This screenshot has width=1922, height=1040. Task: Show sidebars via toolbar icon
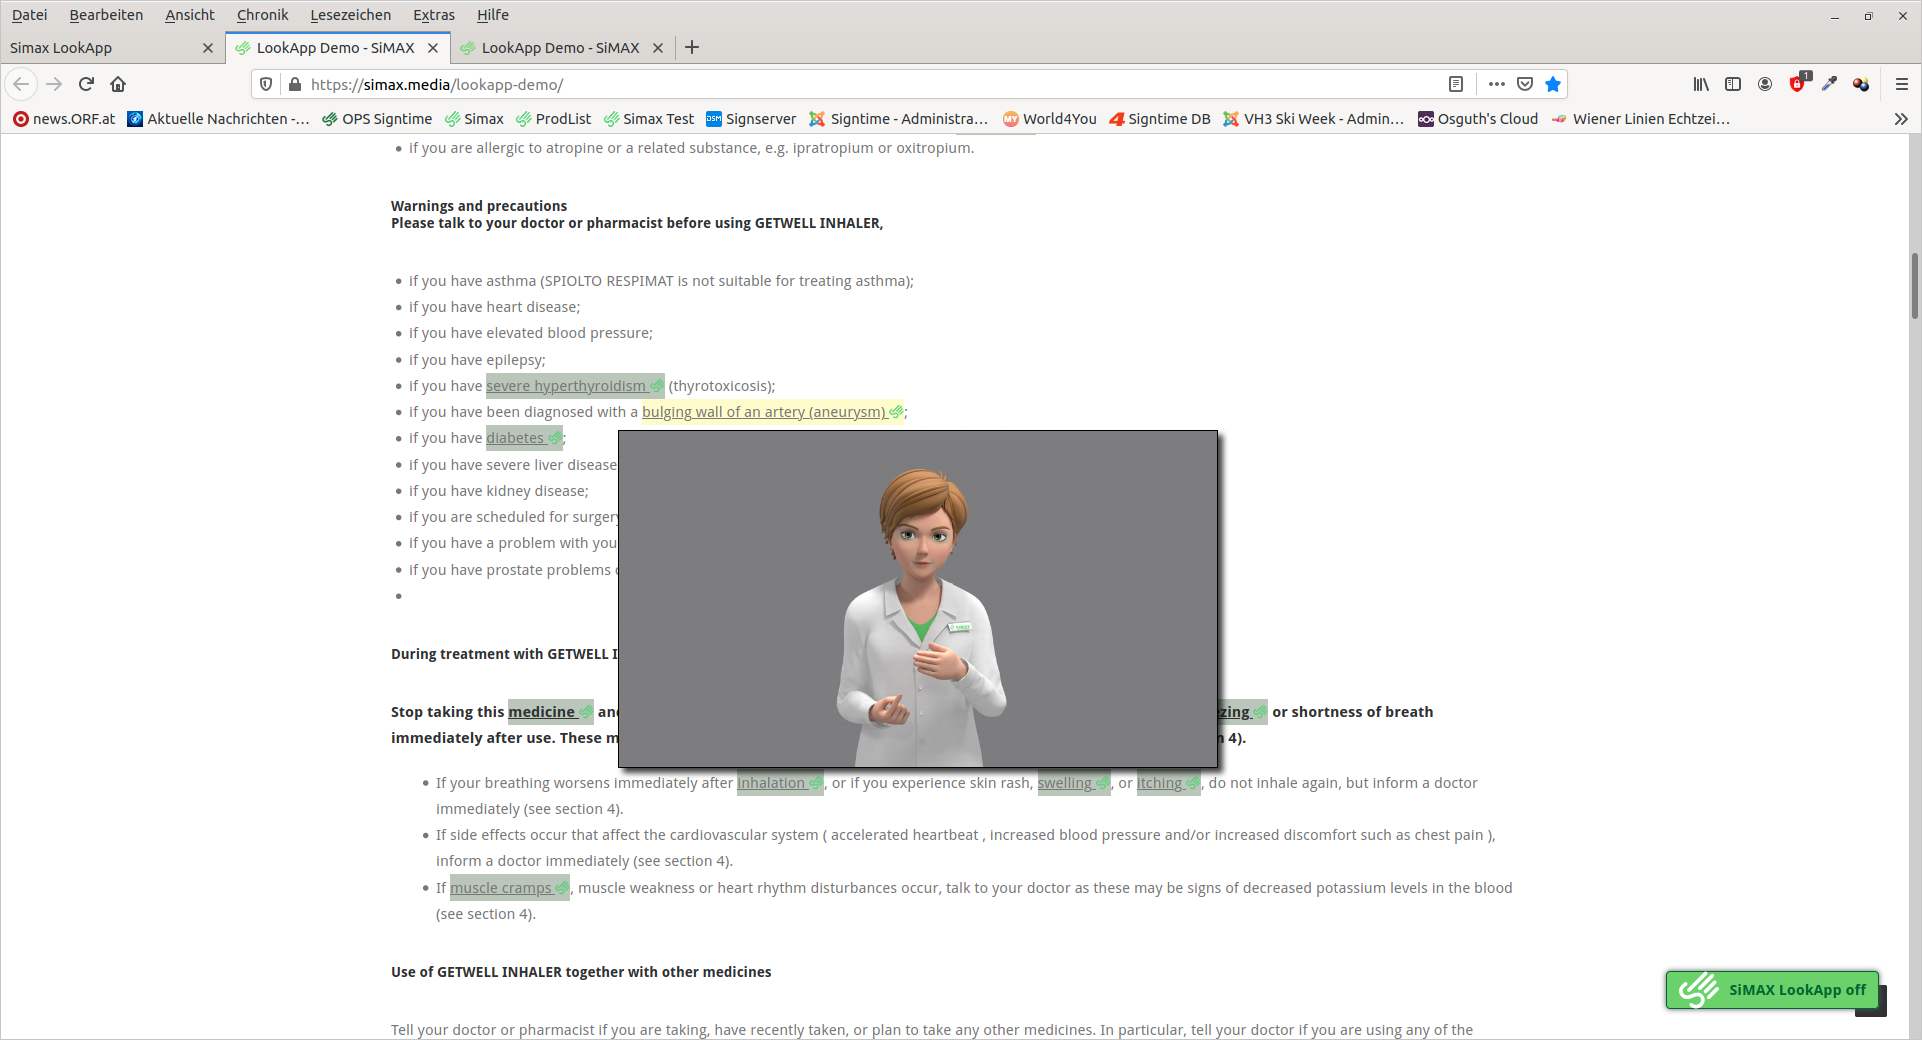pyautogui.click(x=1733, y=84)
